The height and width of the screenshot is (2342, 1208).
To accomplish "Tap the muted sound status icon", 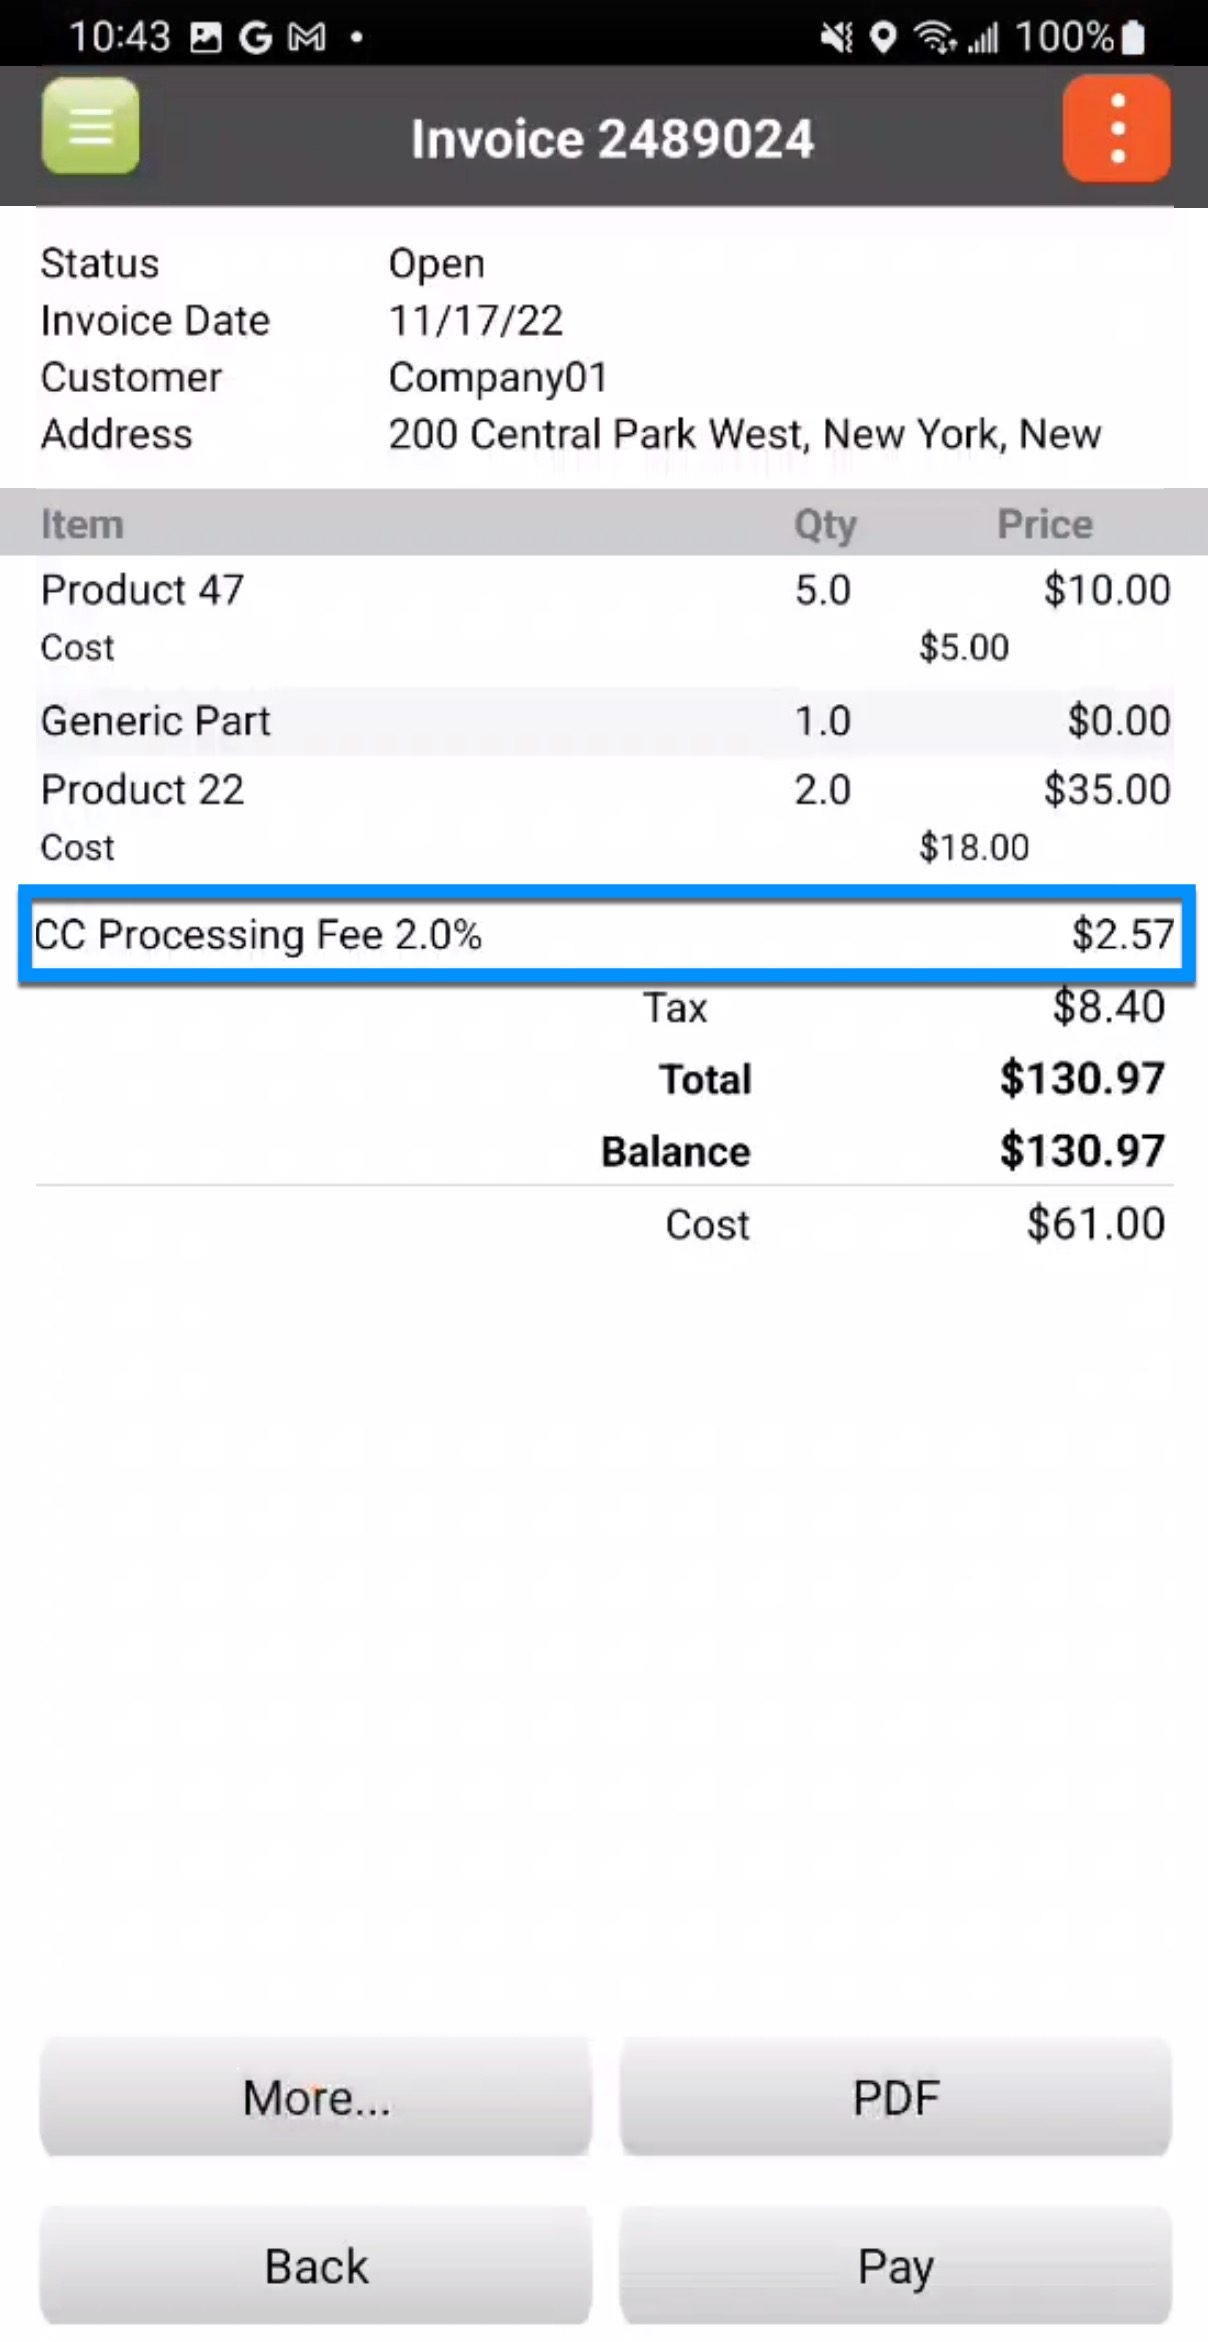I will 836,38.
